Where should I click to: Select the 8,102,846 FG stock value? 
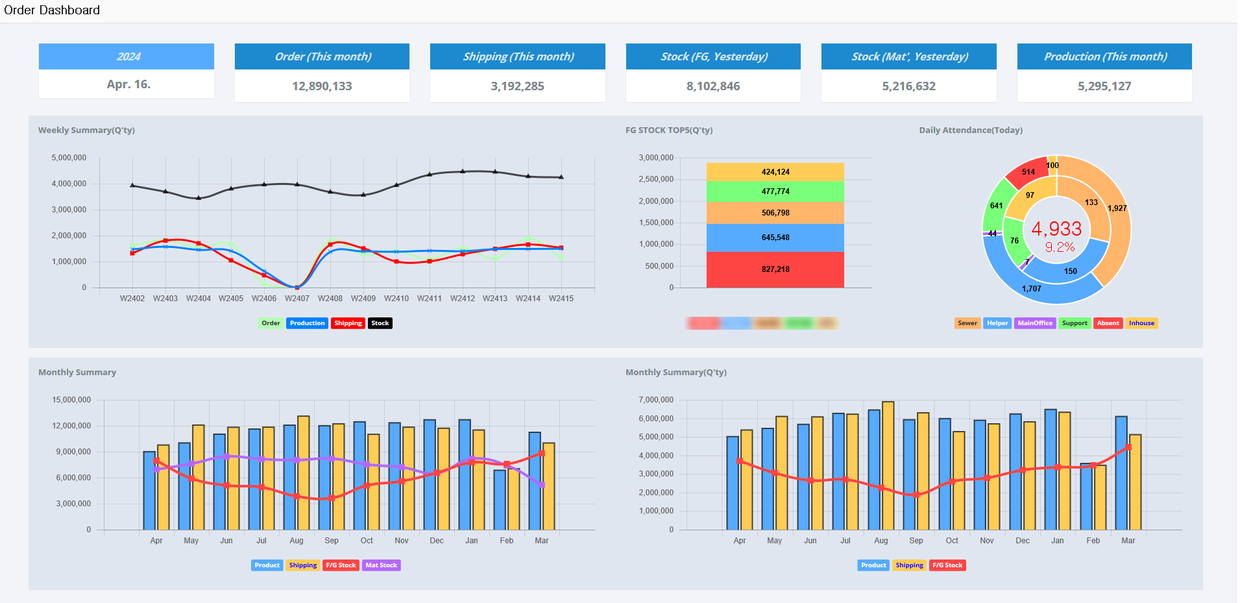pos(713,86)
